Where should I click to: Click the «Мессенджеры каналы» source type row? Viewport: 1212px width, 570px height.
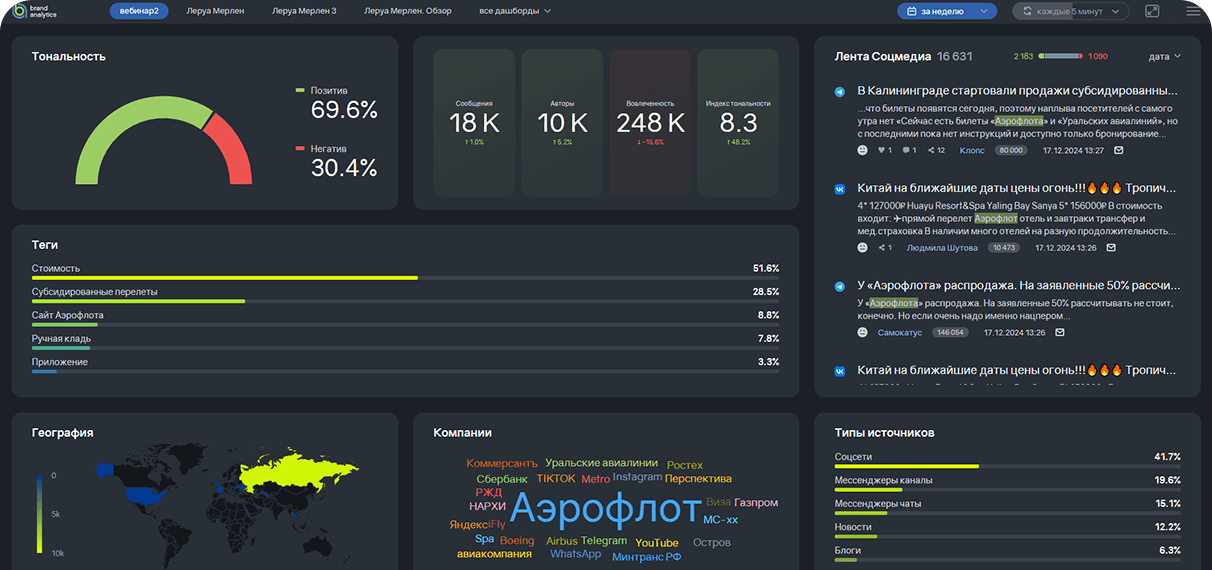1008,484
